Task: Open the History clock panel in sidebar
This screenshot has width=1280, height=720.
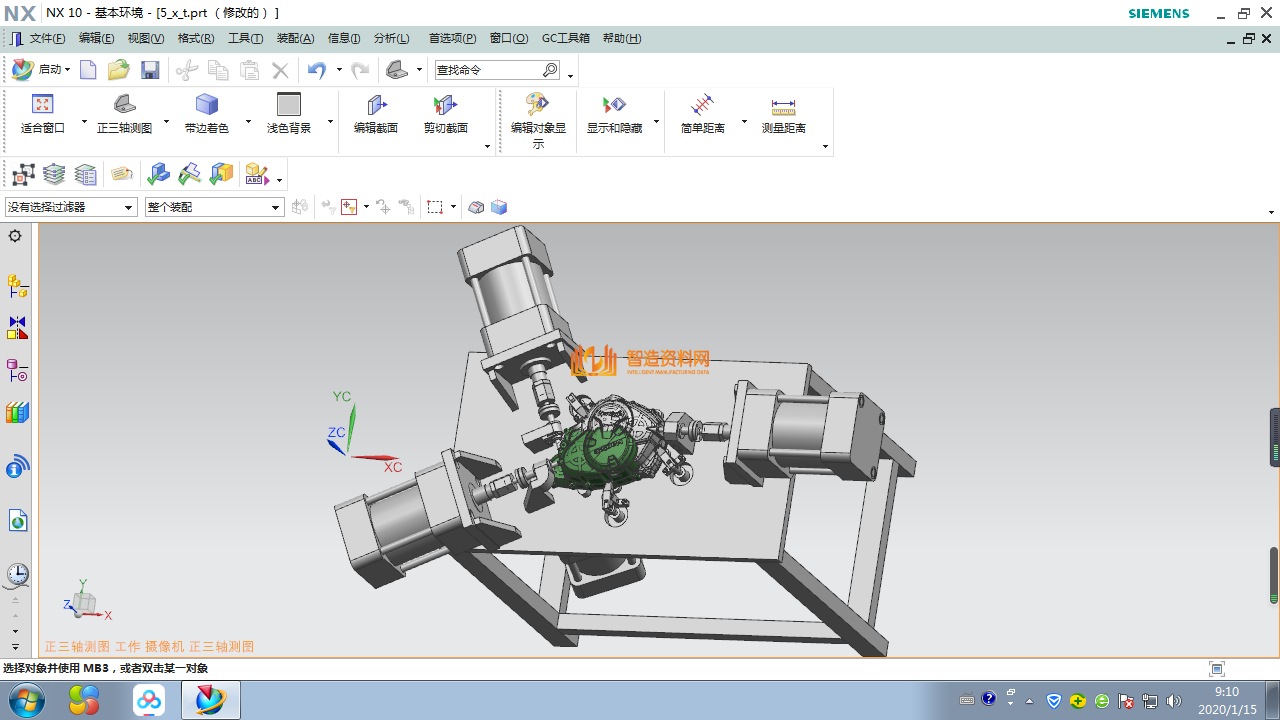Action: 17,574
